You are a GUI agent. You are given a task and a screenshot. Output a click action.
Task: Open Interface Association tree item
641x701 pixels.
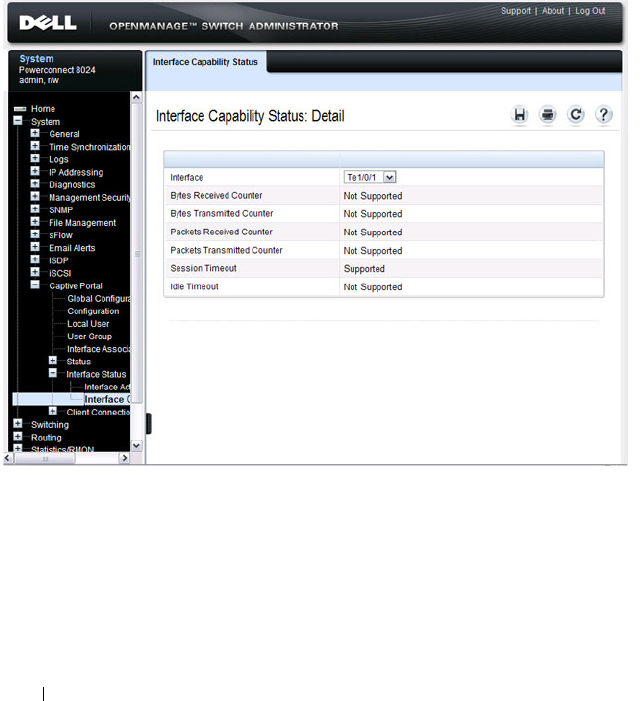(x=99, y=349)
